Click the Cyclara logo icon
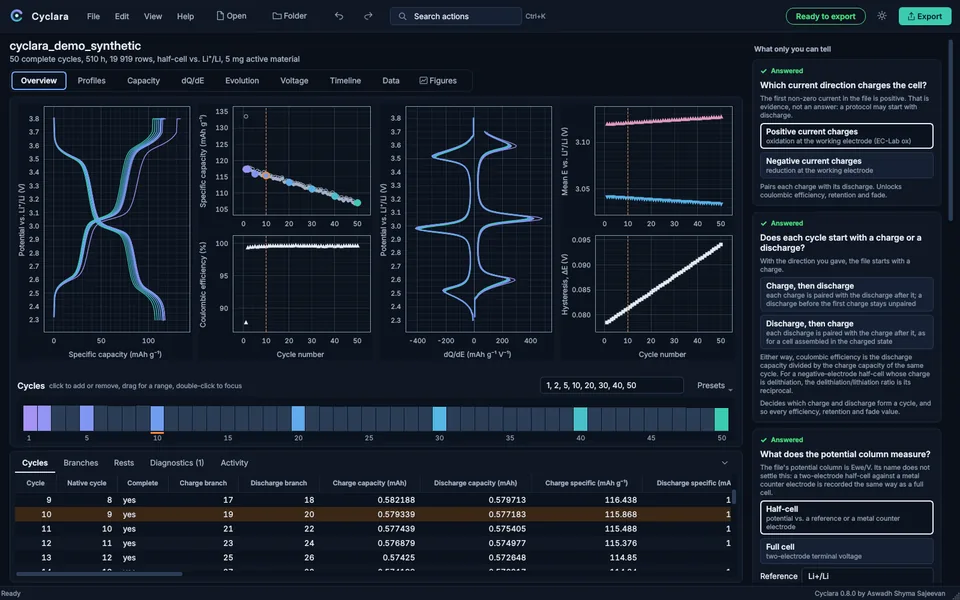This screenshot has width=960, height=600. pyautogui.click(x=17, y=16)
